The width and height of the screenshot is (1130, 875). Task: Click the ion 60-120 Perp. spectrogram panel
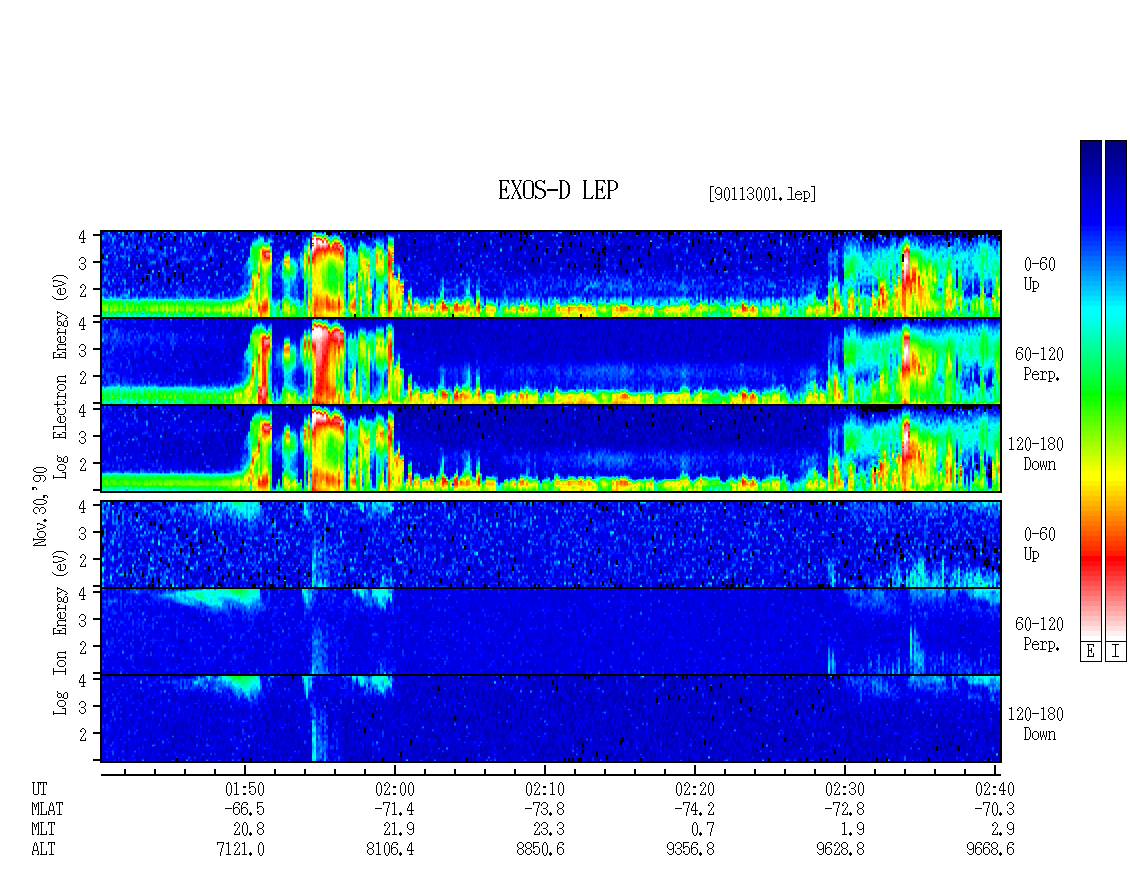pos(551,631)
